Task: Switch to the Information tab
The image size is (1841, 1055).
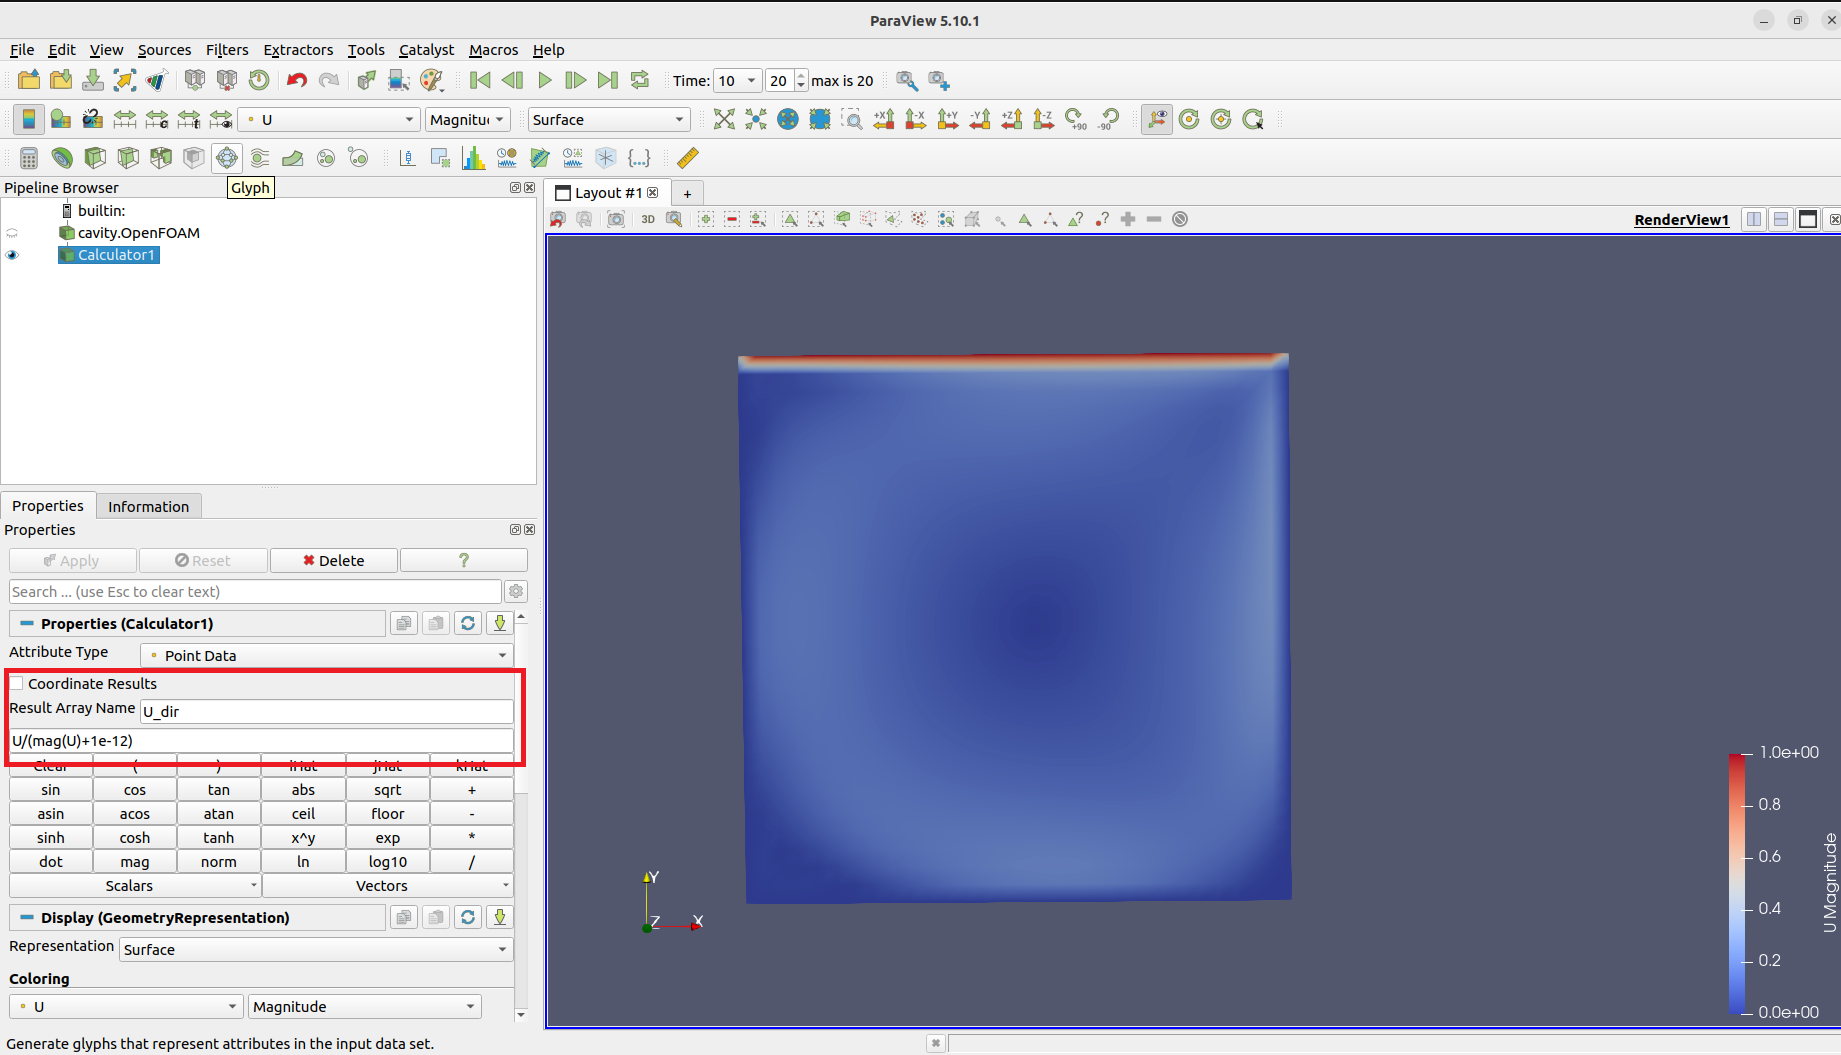Action: tap(148, 507)
